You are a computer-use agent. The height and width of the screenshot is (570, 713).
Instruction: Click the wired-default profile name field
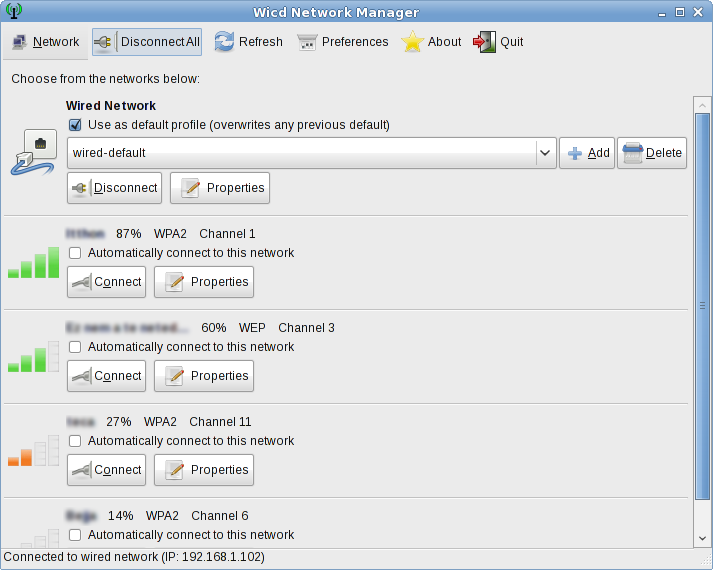tap(302, 153)
